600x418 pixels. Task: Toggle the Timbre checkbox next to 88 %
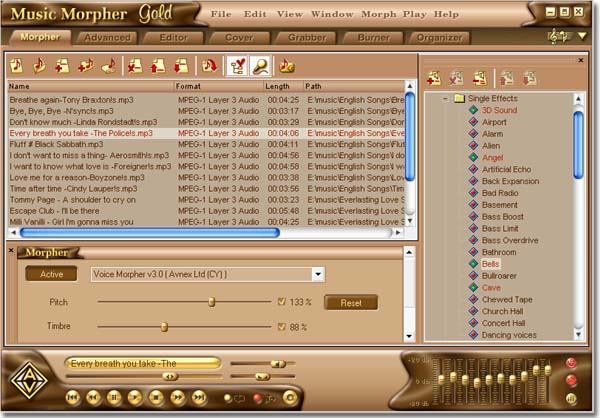(x=282, y=327)
